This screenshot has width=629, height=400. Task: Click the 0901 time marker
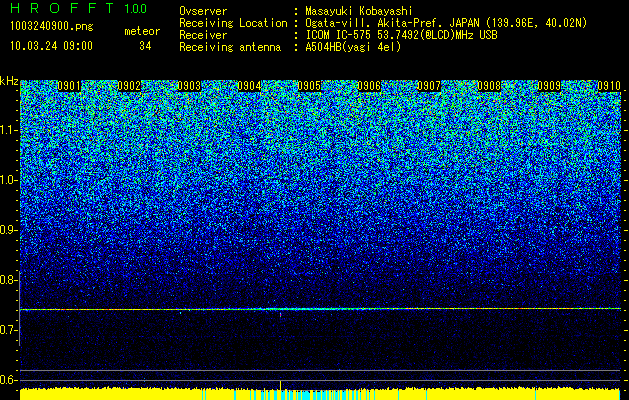click(69, 86)
